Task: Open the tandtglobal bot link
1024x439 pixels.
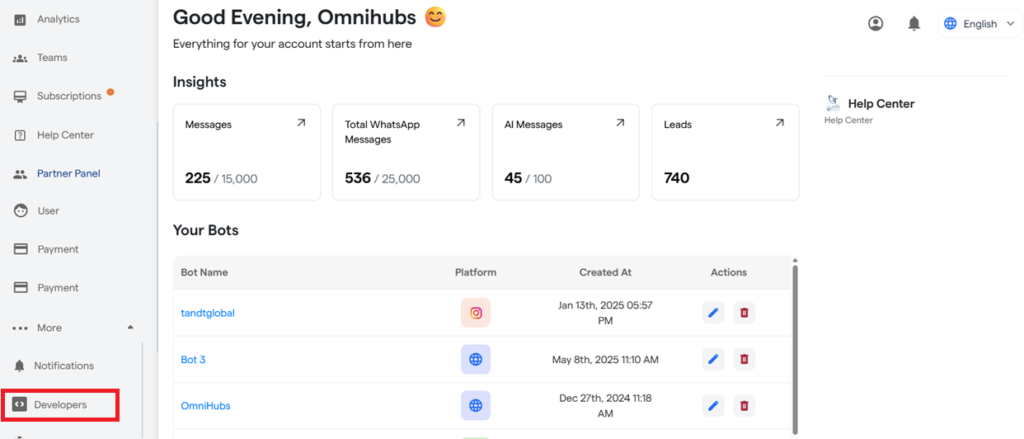Action: 207,313
